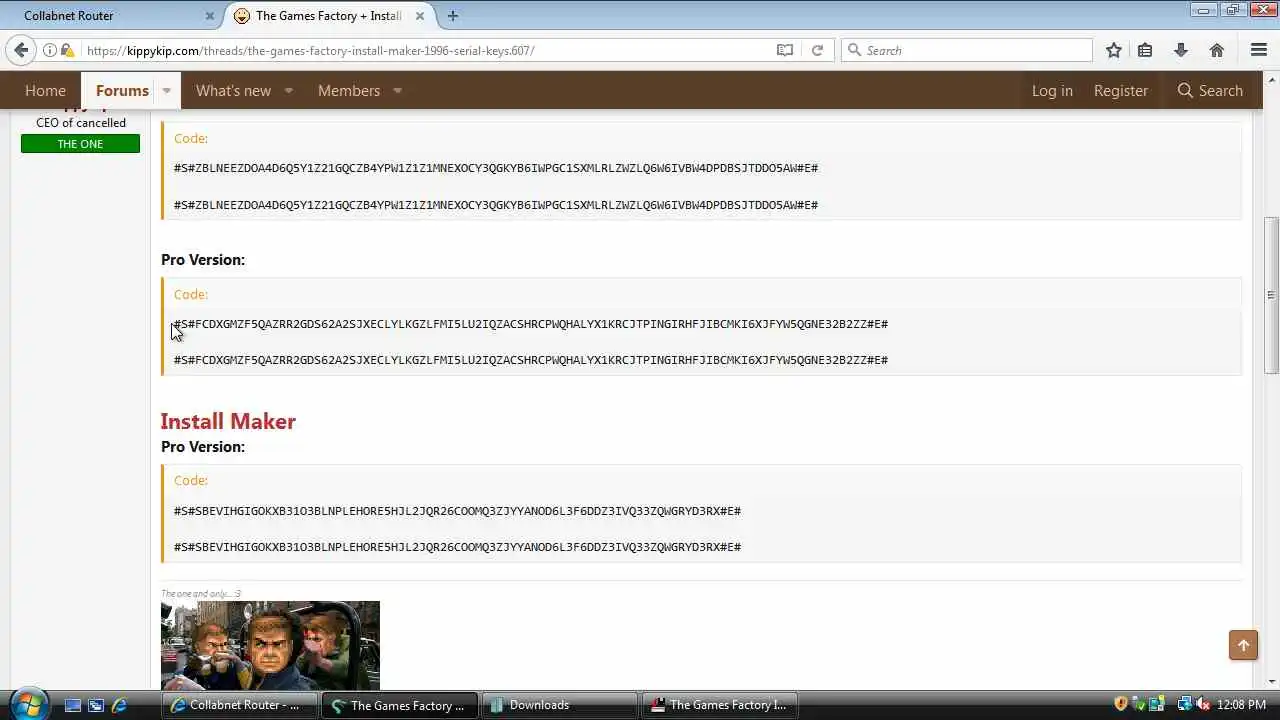1280x720 pixels.
Task: Open Forums in forum navigation
Action: click(122, 90)
